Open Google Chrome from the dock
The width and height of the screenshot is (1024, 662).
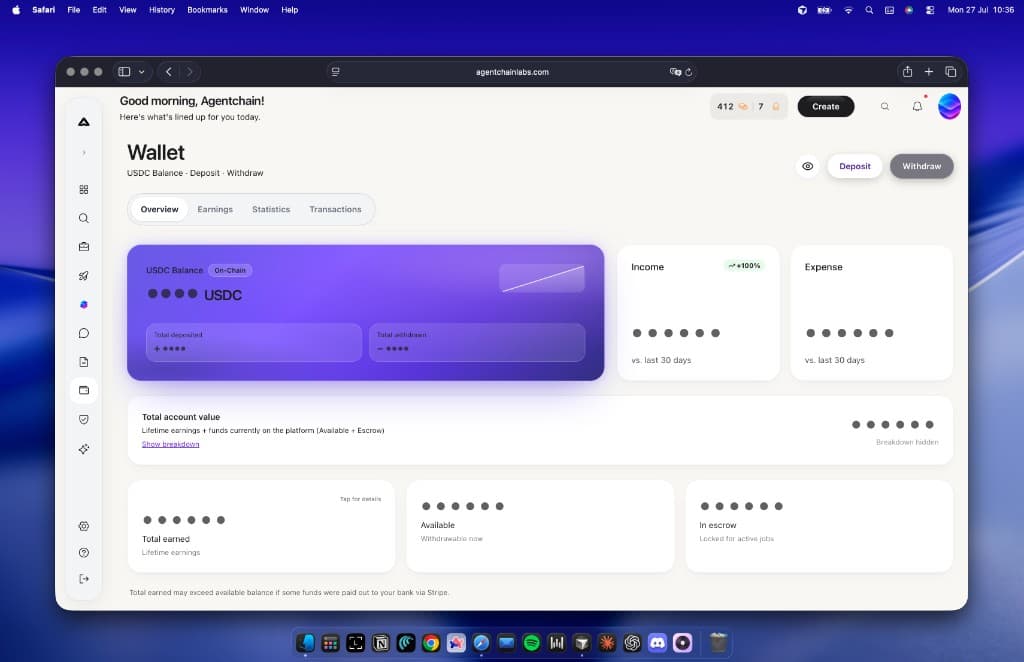tap(431, 643)
